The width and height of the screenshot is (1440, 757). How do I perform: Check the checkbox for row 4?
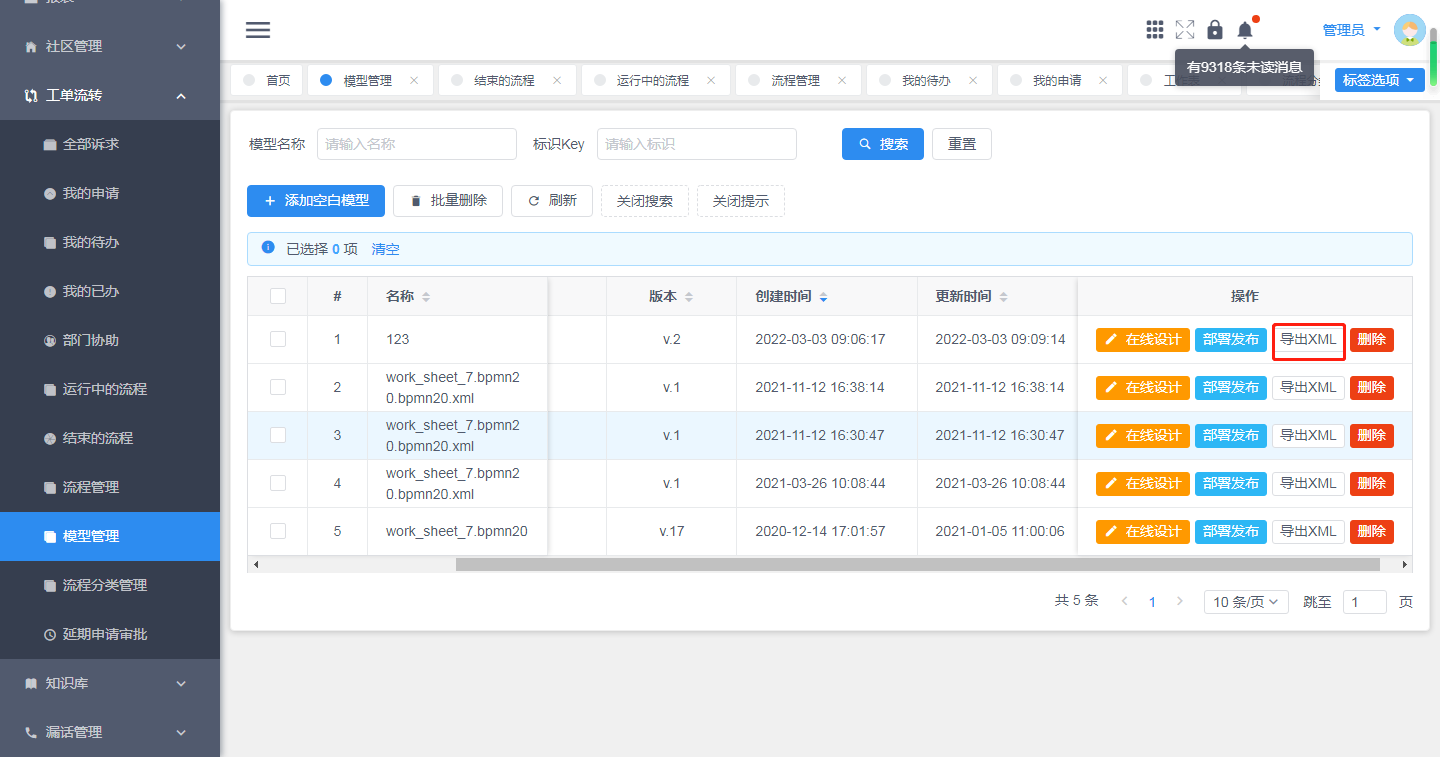[x=278, y=483]
